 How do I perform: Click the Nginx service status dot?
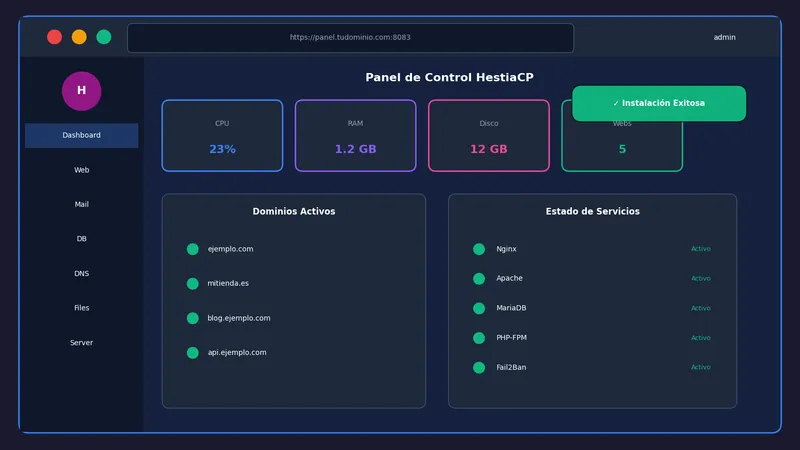tap(479, 249)
